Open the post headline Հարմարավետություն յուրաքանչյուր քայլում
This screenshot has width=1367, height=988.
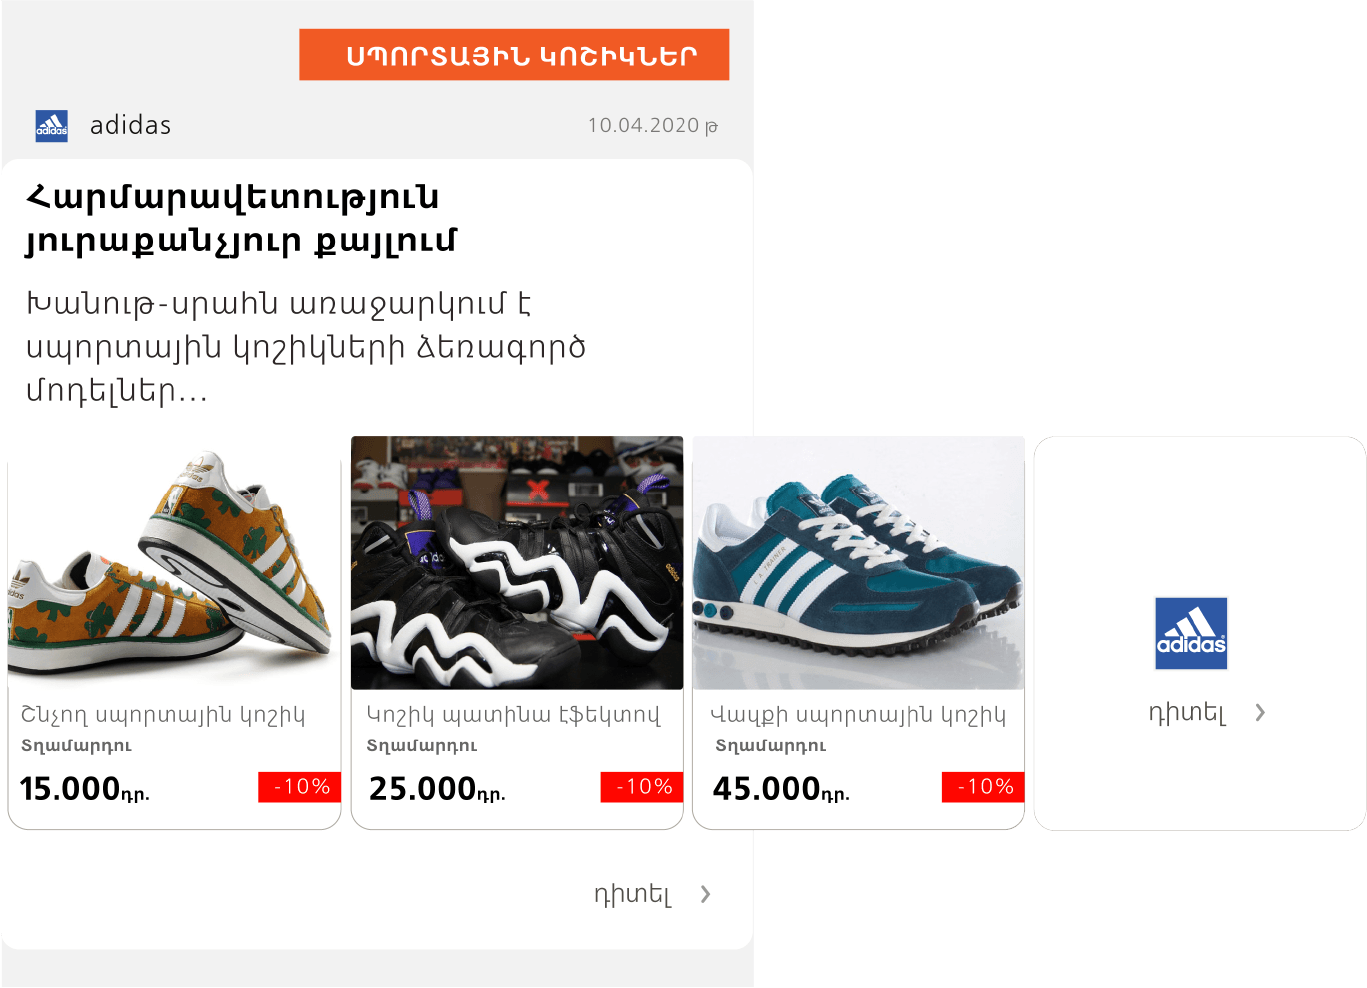[240, 219]
